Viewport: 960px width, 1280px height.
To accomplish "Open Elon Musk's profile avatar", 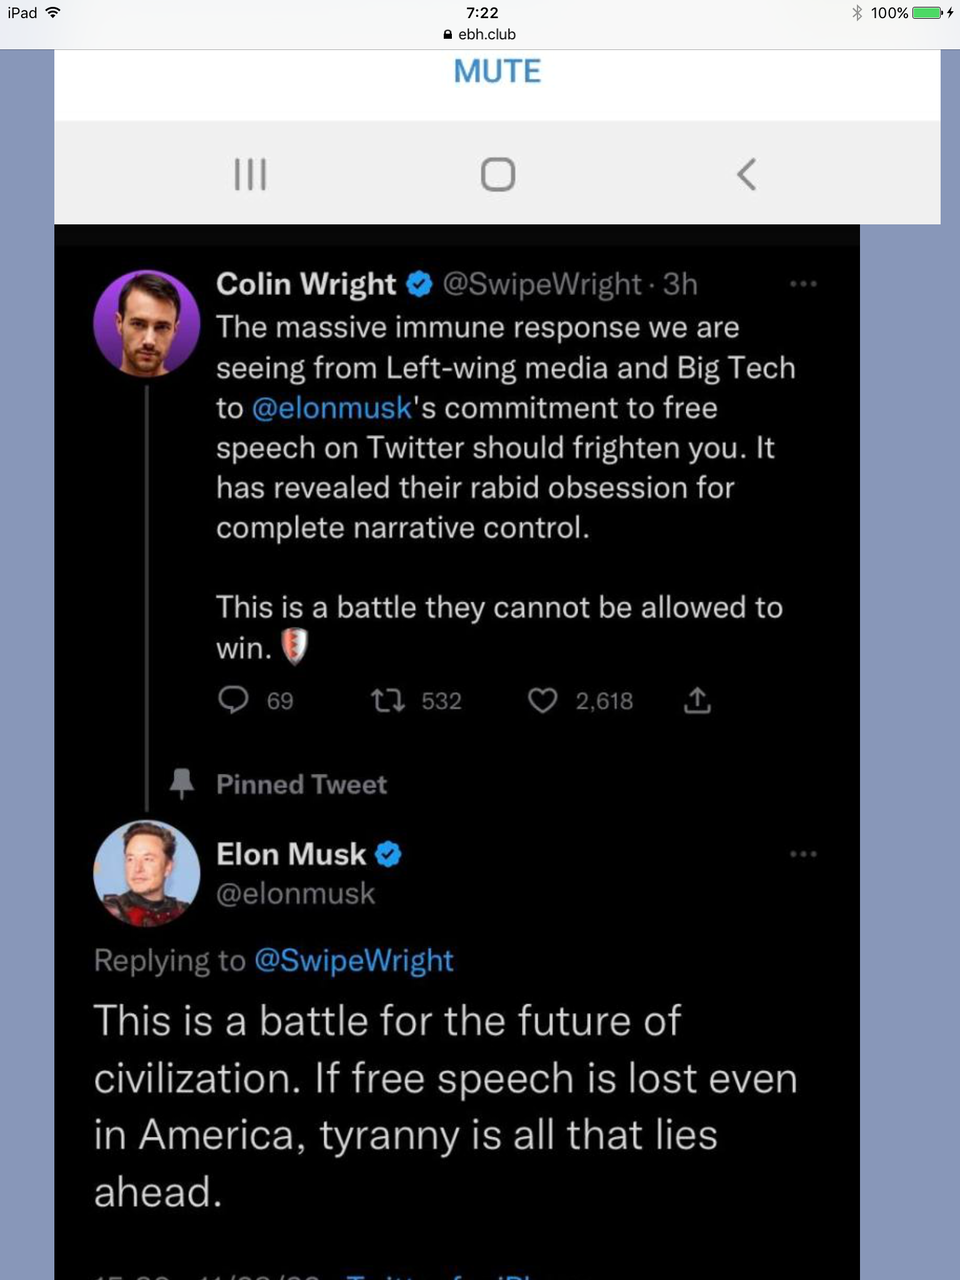I will pos(146,873).
